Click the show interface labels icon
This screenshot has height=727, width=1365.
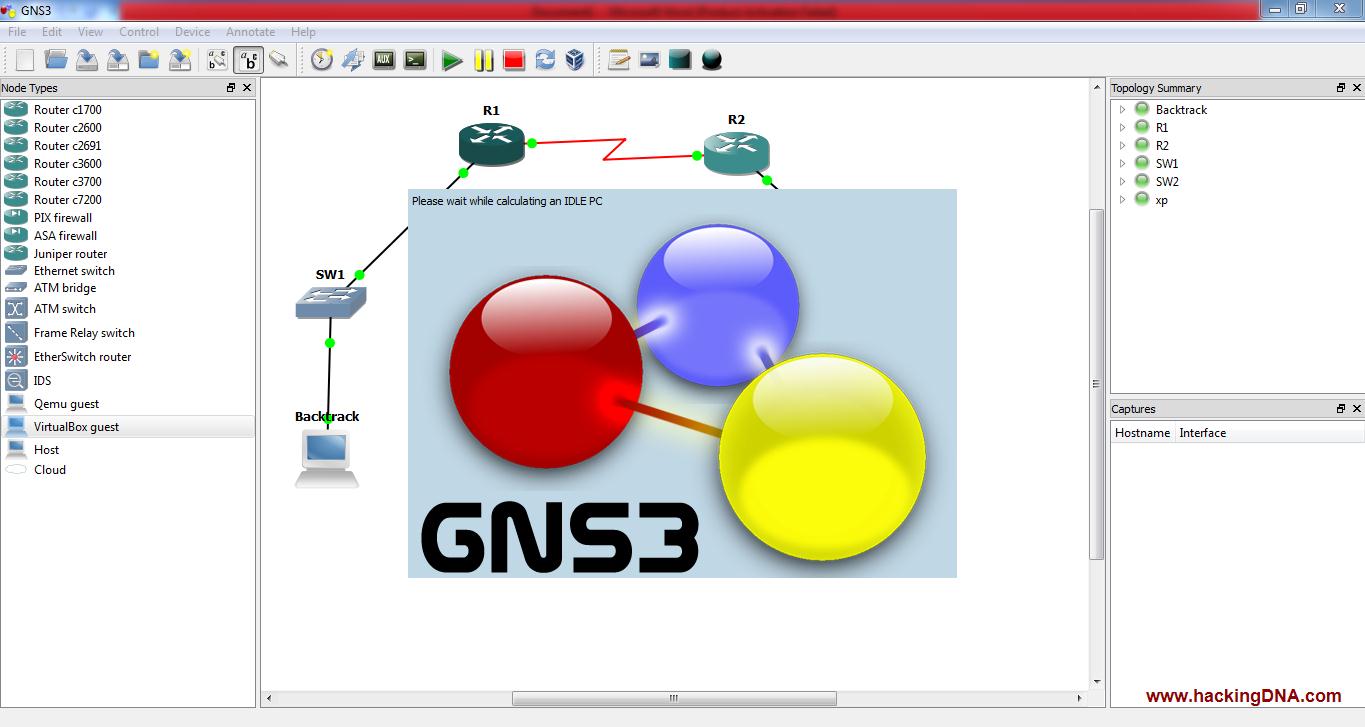217,60
